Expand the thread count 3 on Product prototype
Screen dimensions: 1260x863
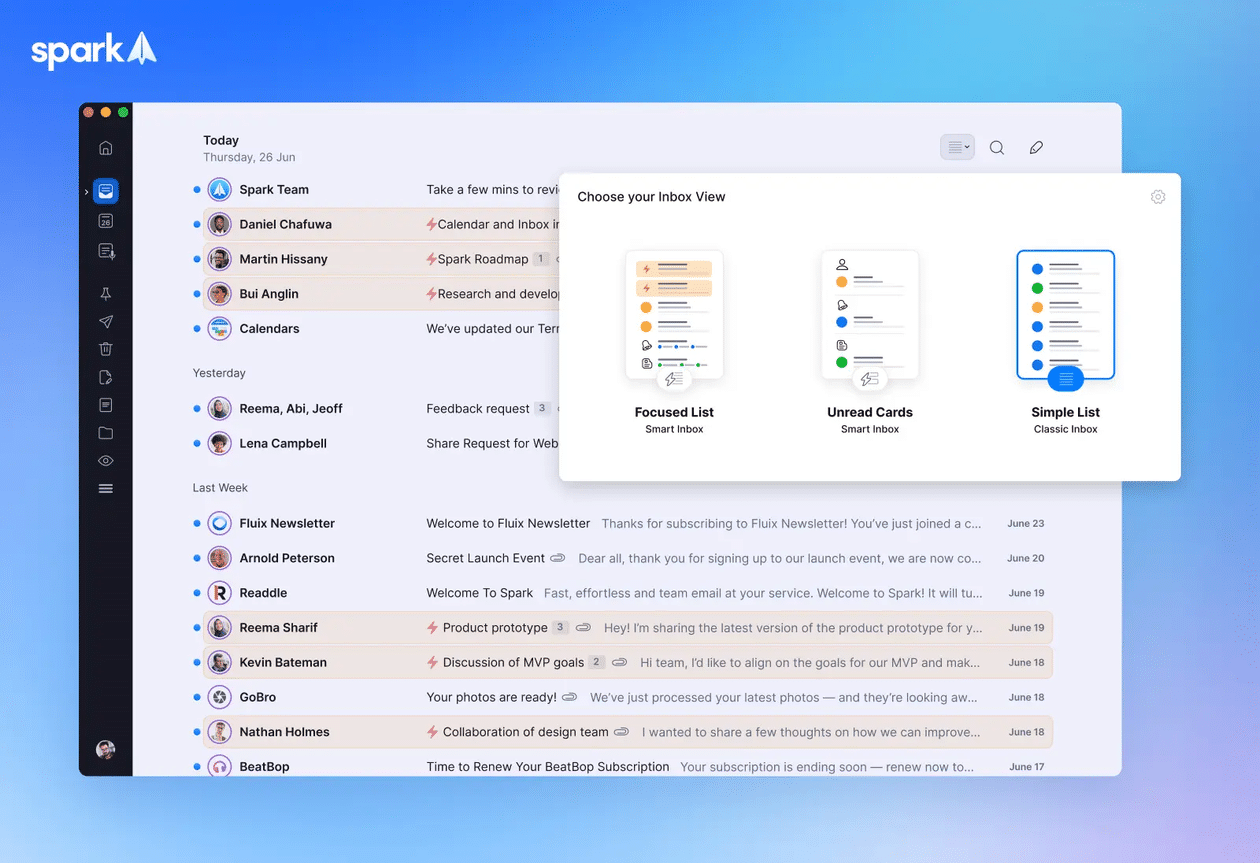tap(560, 628)
